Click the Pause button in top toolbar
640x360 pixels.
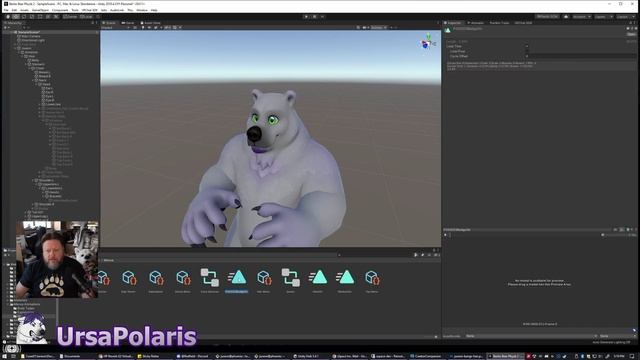point(314,17)
